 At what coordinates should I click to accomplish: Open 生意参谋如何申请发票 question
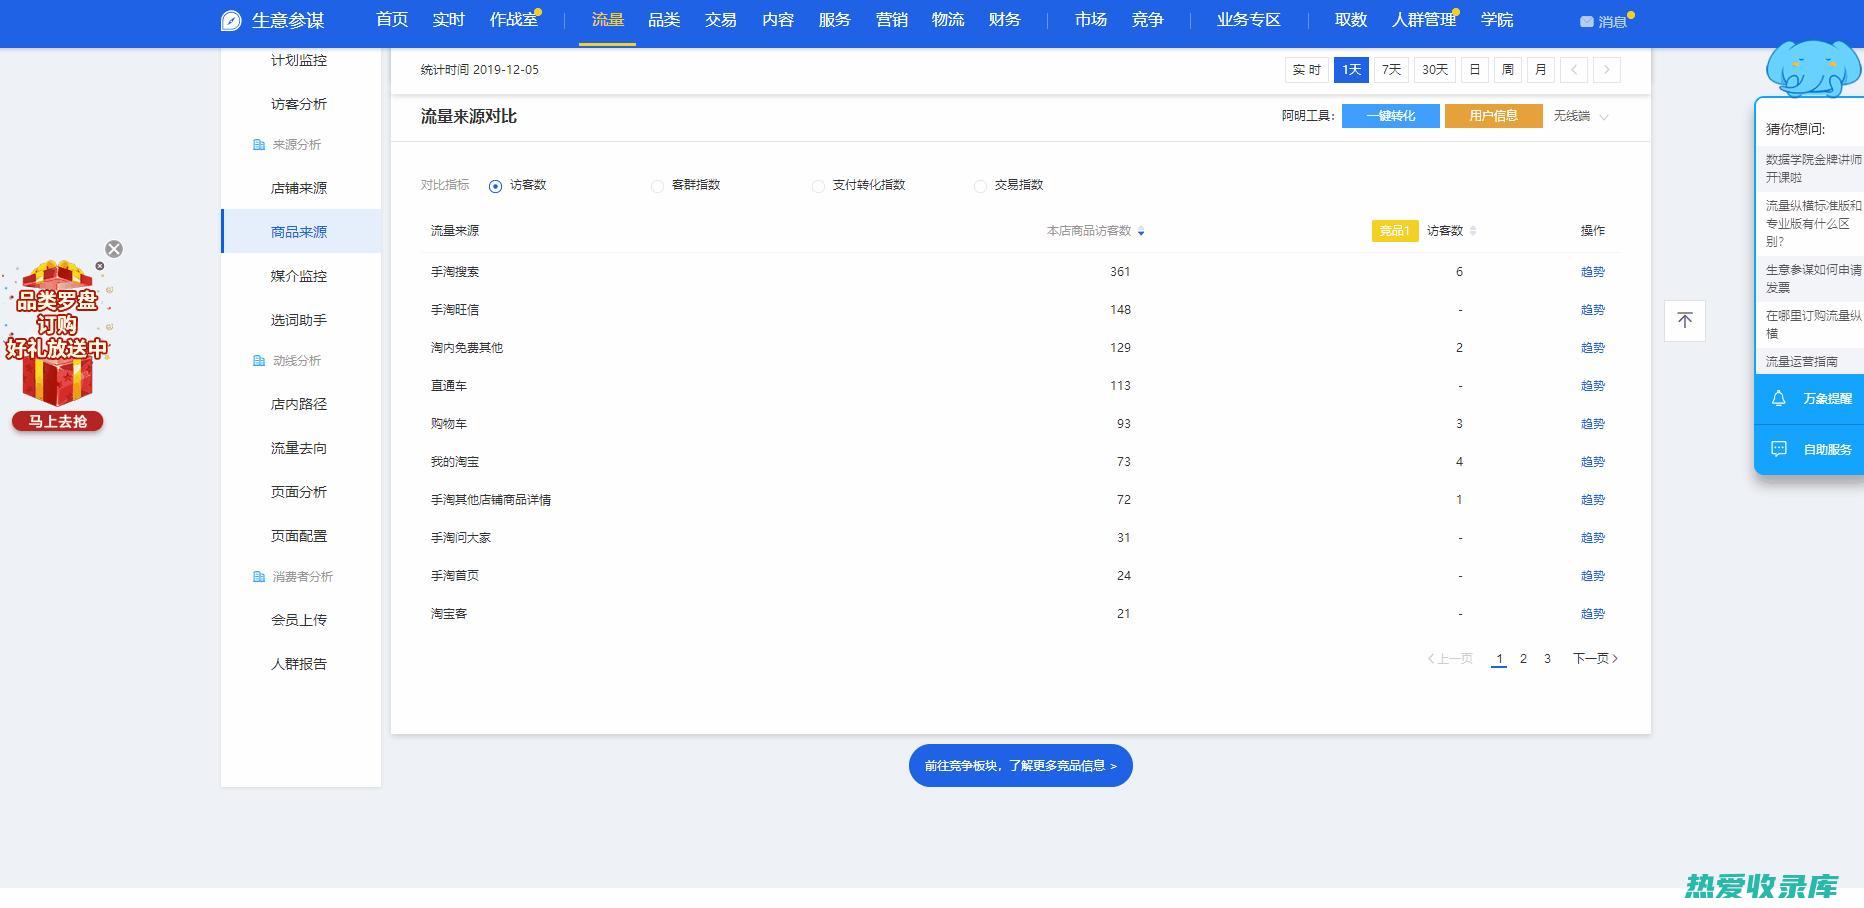pyautogui.click(x=1813, y=279)
